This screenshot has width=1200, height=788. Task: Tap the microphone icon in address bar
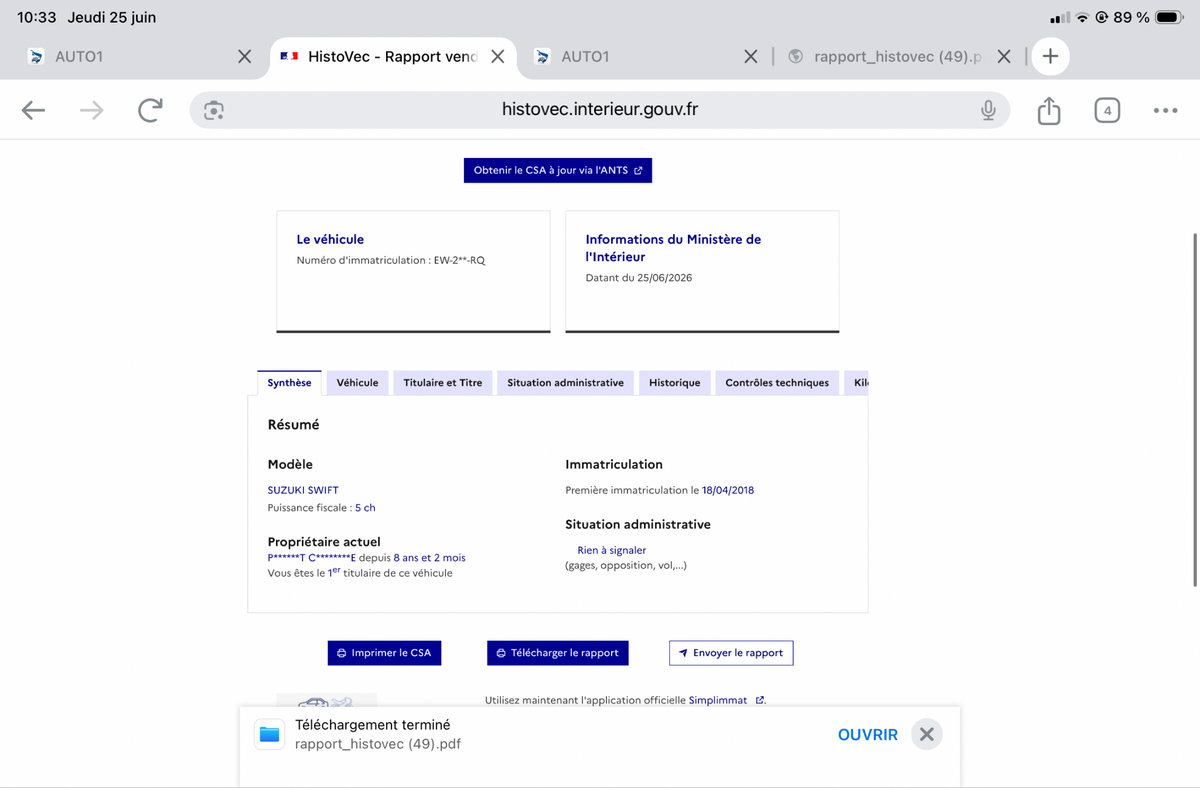click(988, 110)
